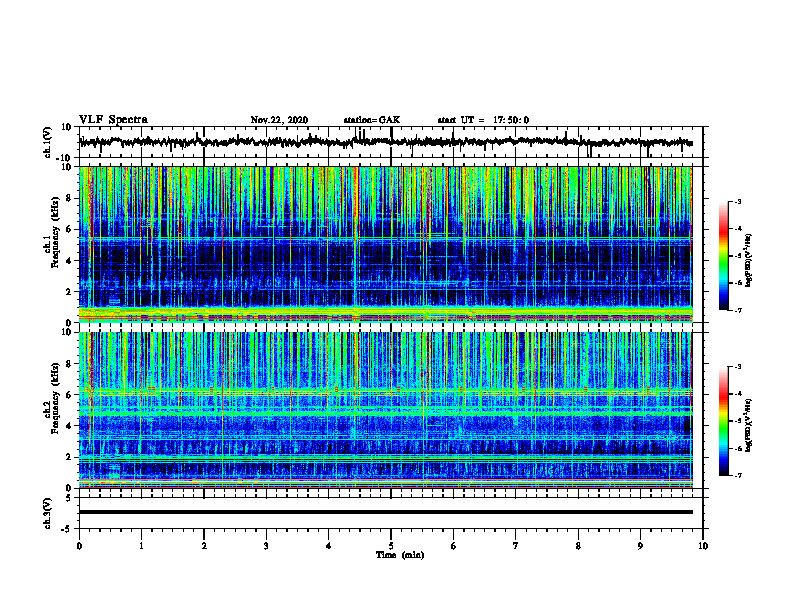
Task: Click the ch.2 spectrogram color bar
Action: (723, 421)
